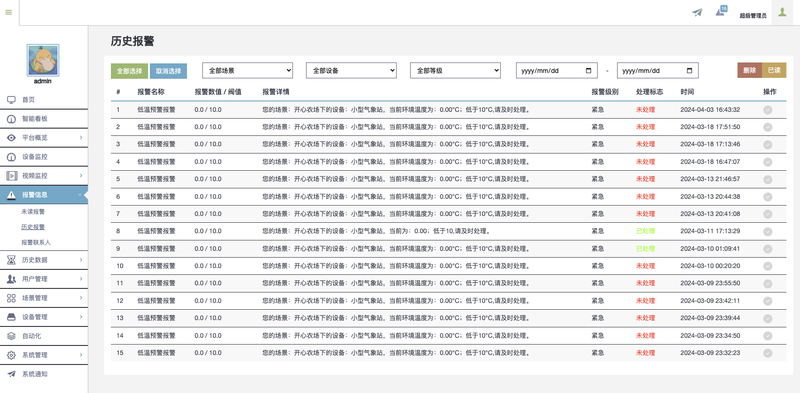Image resolution: width=800 pixels, height=393 pixels.
Task: Toggle check mark for row 13 alarm
Action: point(767,318)
